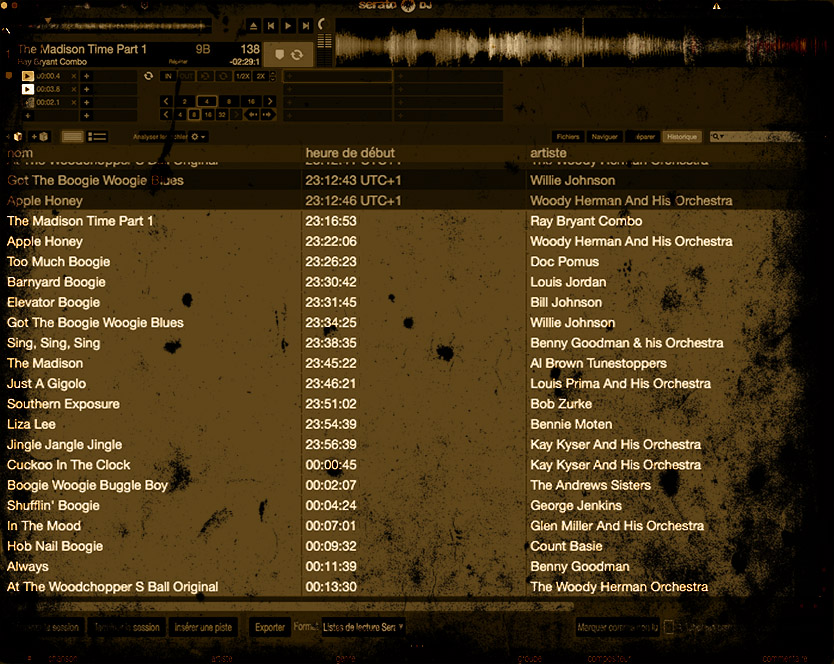Open the search magnifier filter dropdown

point(718,137)
